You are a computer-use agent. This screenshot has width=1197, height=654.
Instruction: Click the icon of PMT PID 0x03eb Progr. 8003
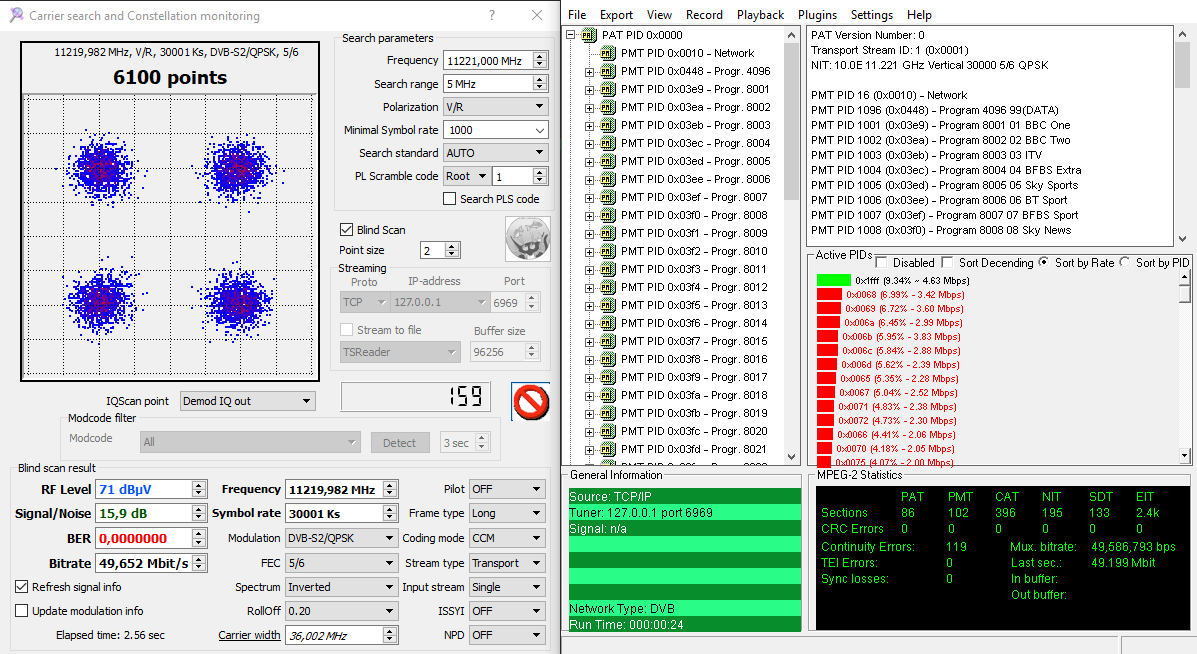pos(607,125)
